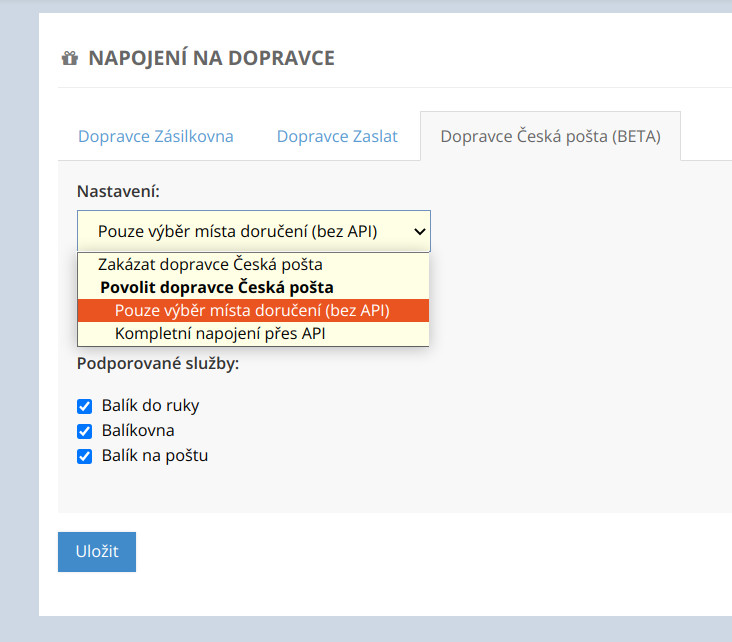Click the 'Balíkovna' text label
Image resolution: width=732 pixels, height=642 pixels.
[138, 431]
